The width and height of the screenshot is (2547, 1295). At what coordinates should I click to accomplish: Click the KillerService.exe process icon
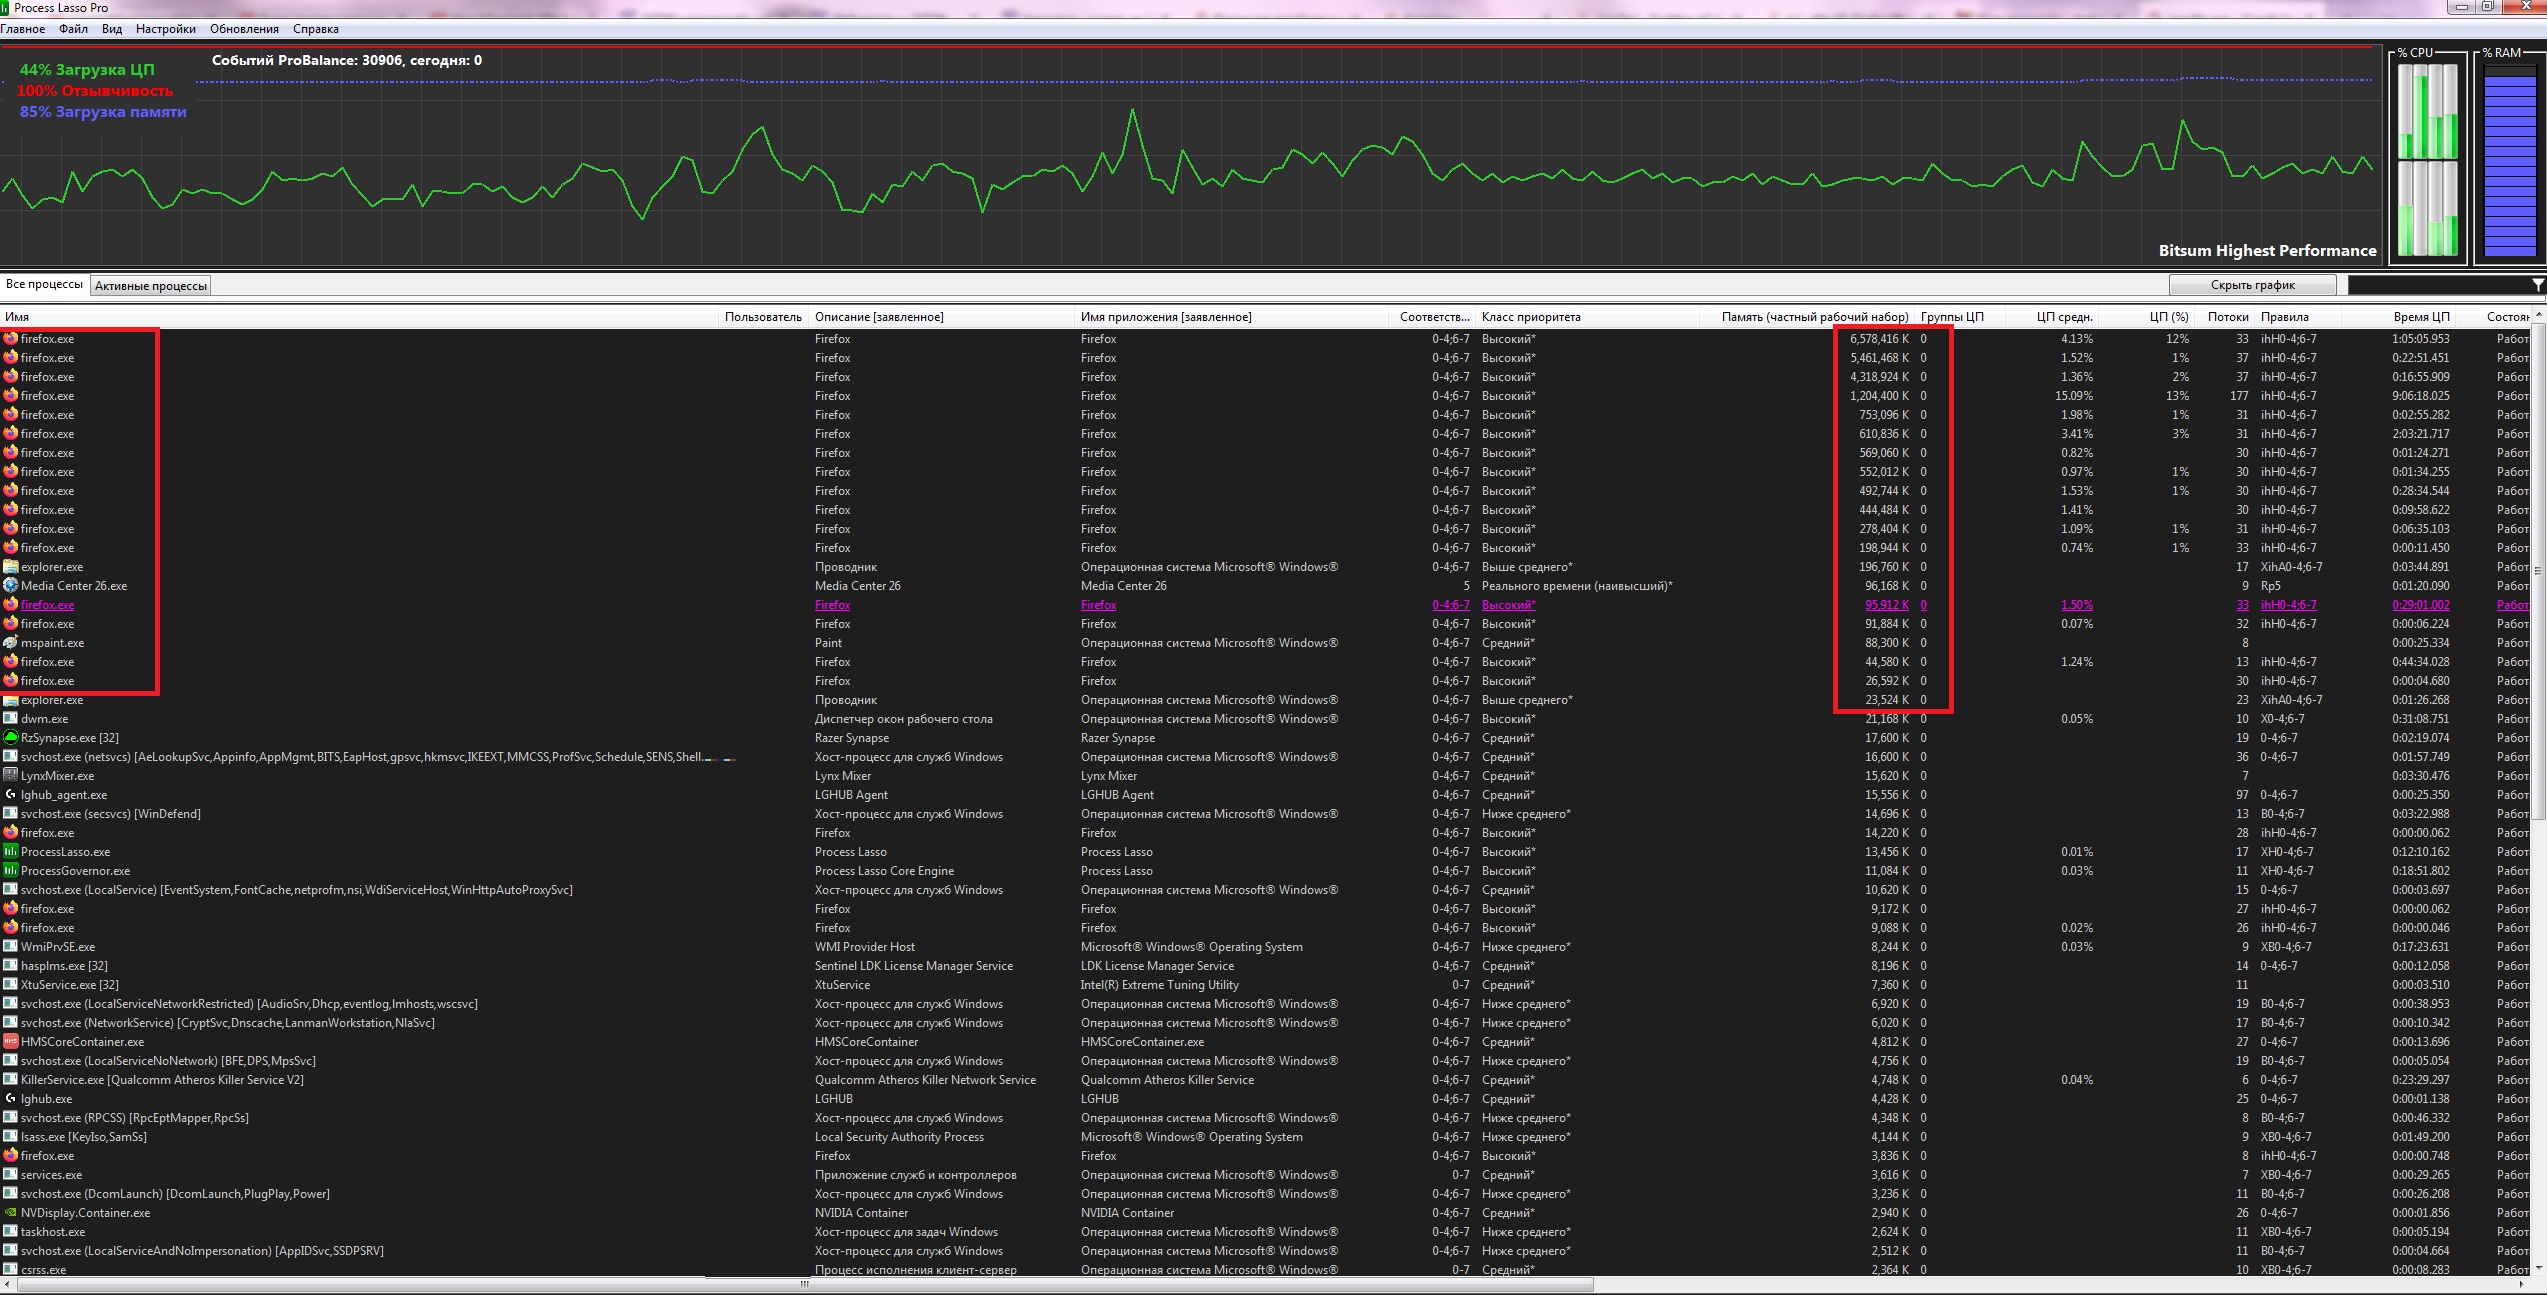[11, 1080]
